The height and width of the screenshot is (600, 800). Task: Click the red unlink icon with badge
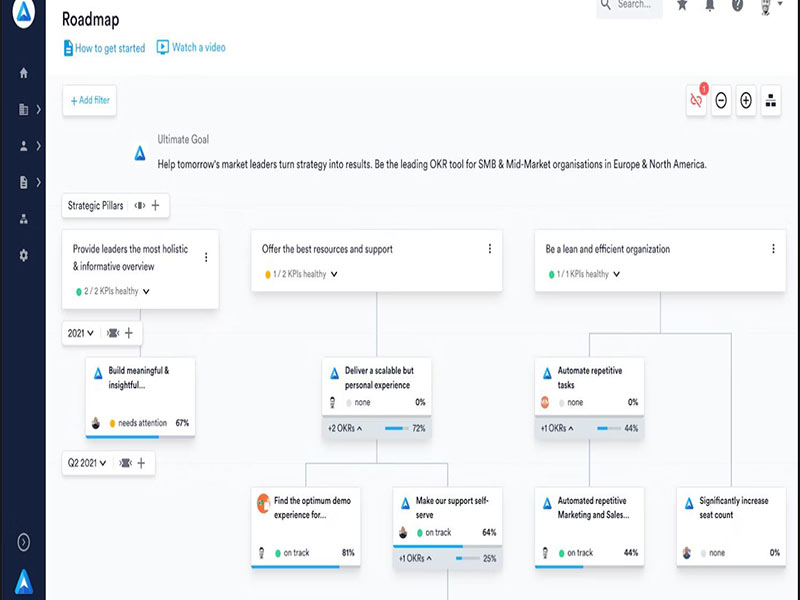696,100
